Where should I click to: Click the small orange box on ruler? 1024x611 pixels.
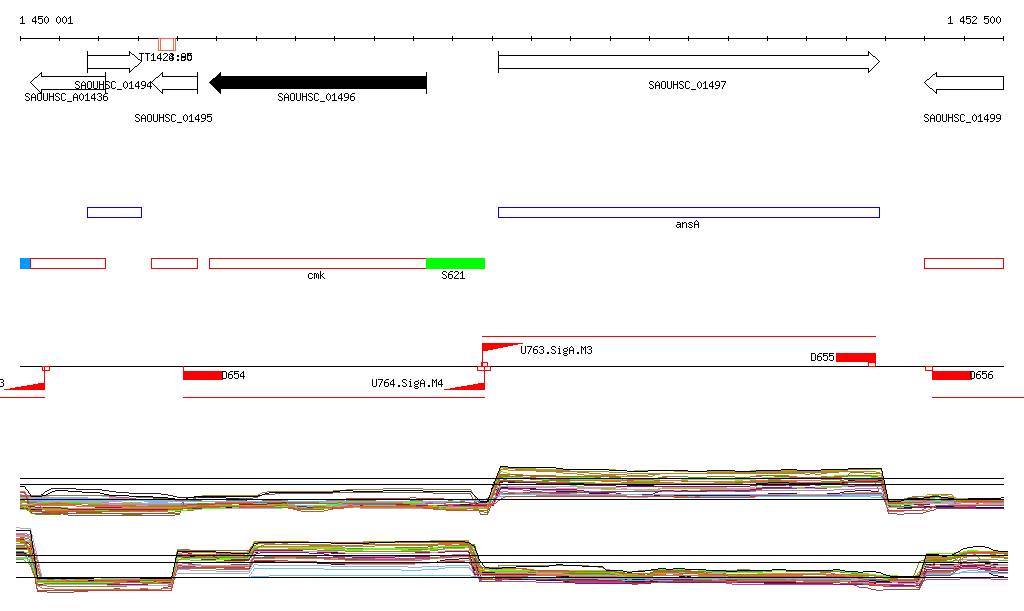click(x=167, y=44)
